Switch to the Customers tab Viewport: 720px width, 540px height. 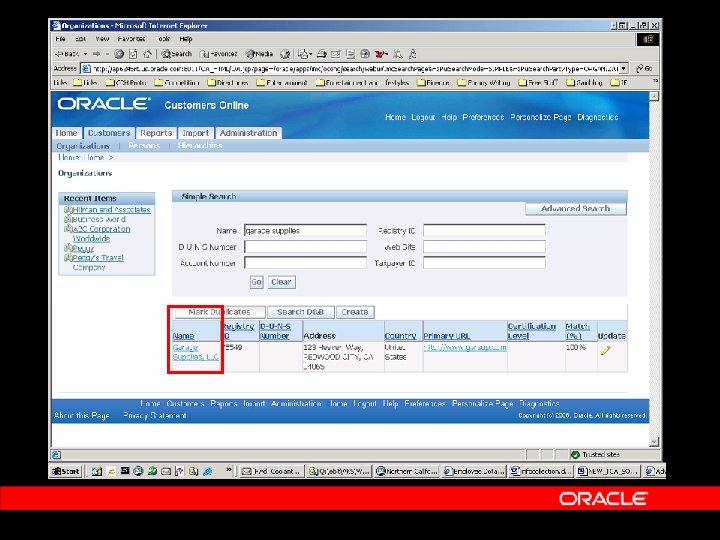(x=109, y=133)
